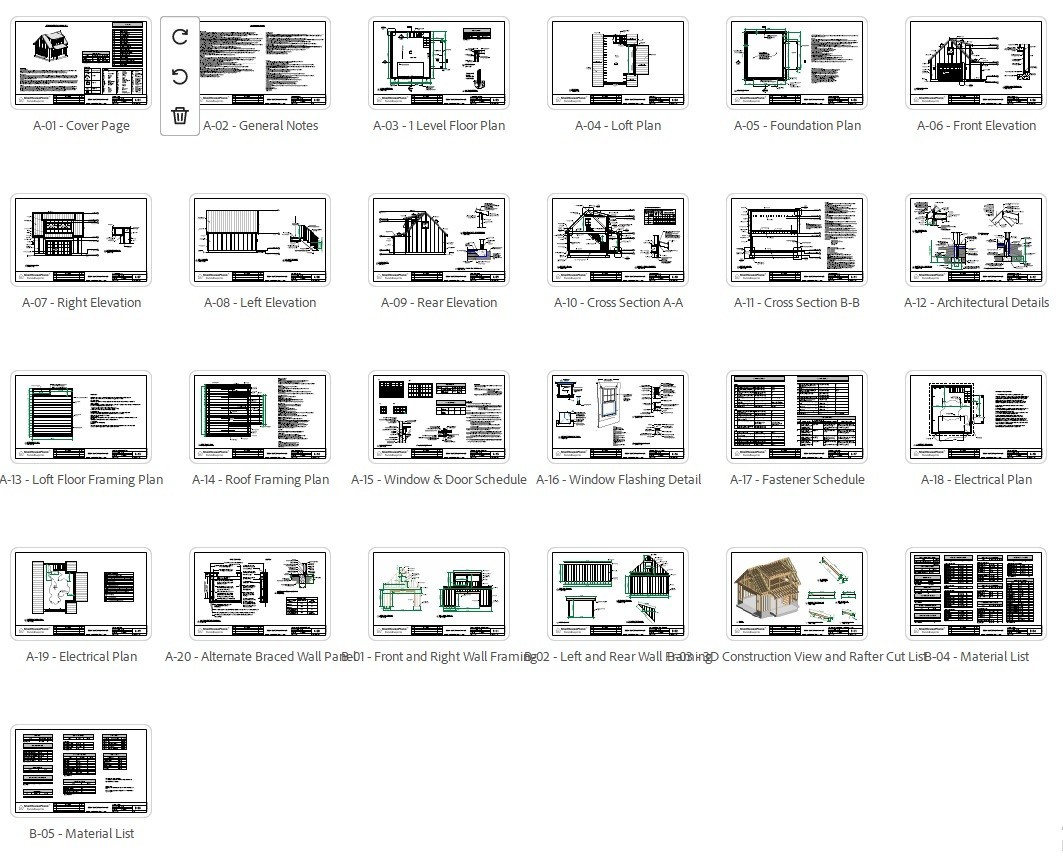The image size is (1063, 868).
Task: Delete the selected page using the trash icon
Action: coord(180,115)
